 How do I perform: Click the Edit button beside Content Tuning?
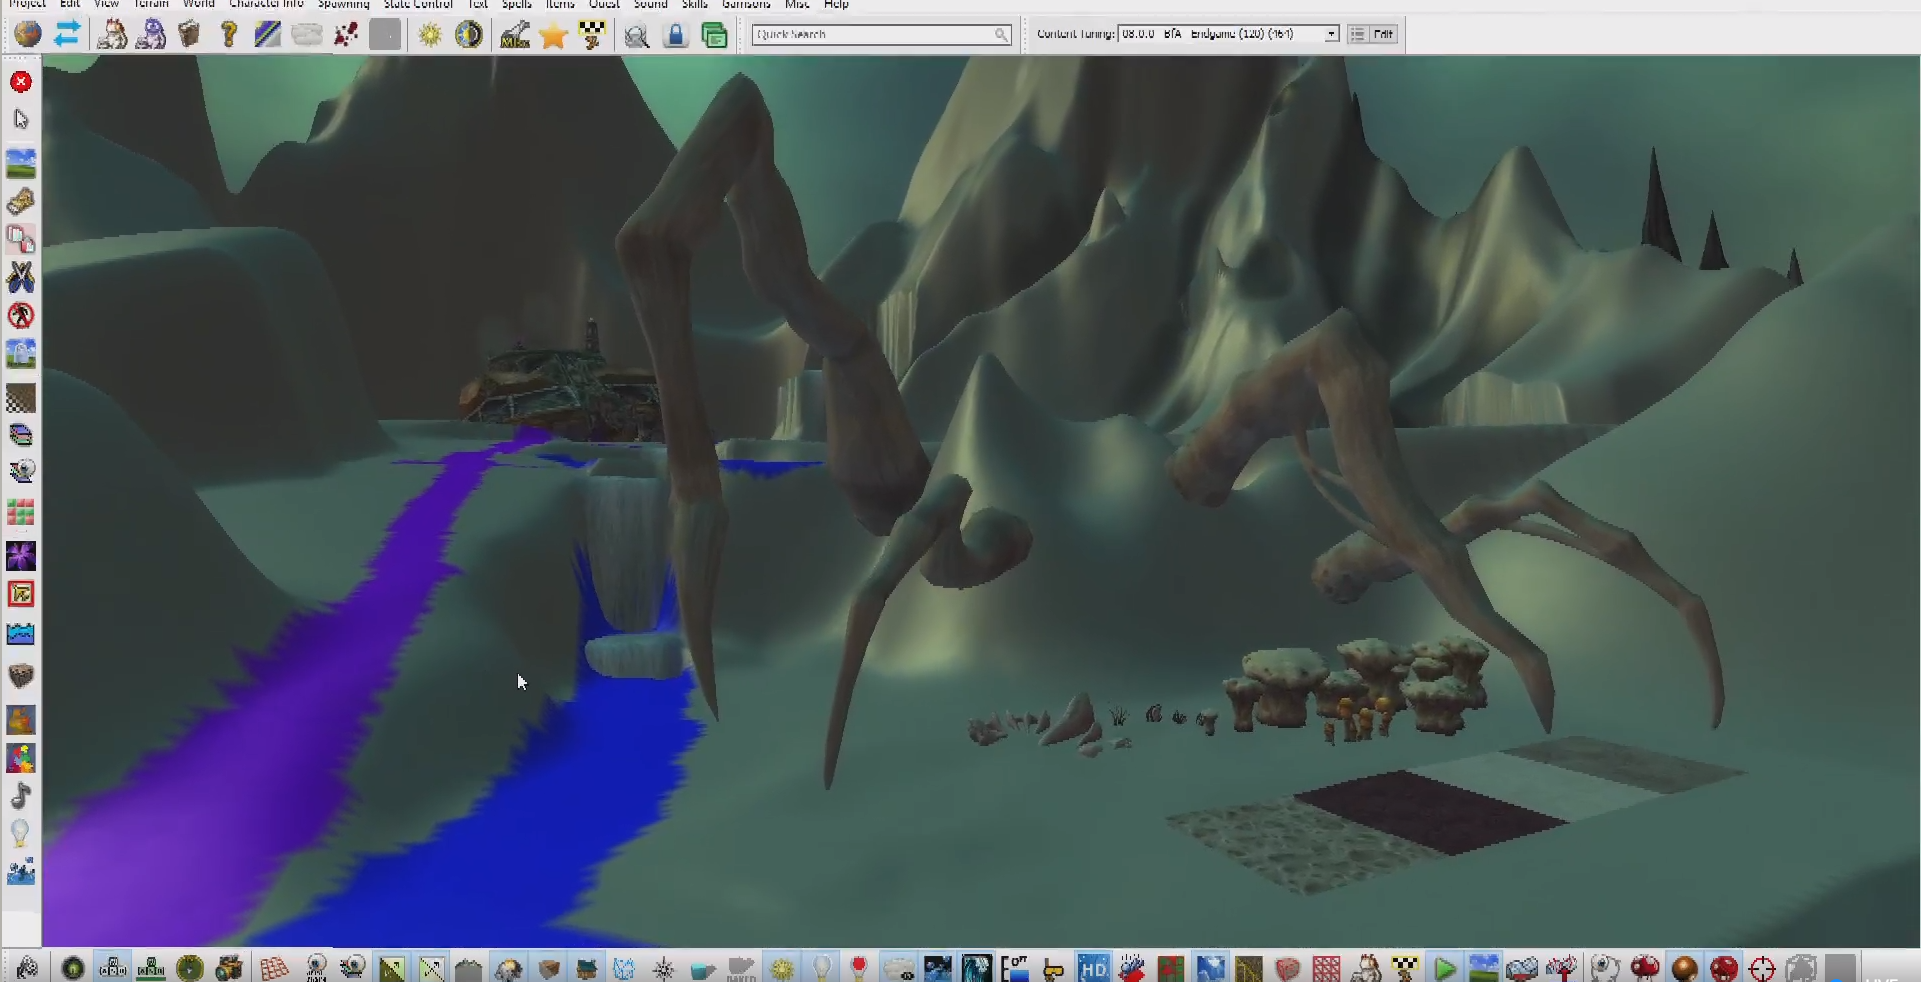[1383, 34]
